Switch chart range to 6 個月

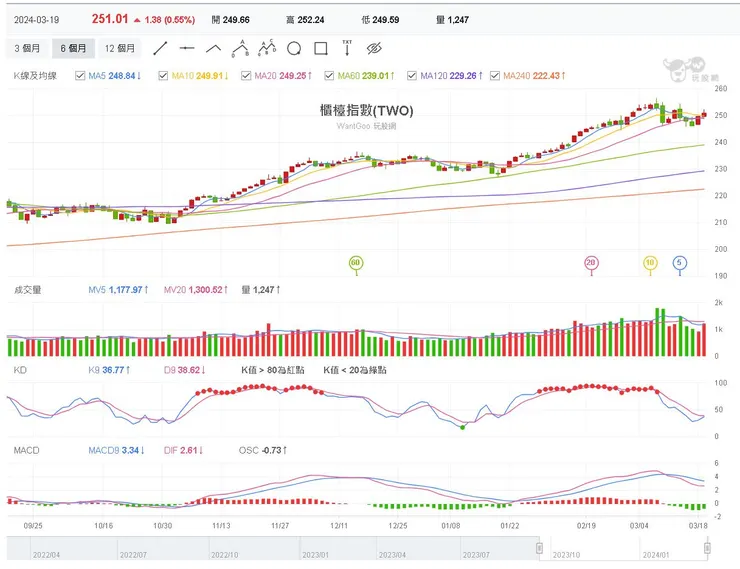(73, 48)
